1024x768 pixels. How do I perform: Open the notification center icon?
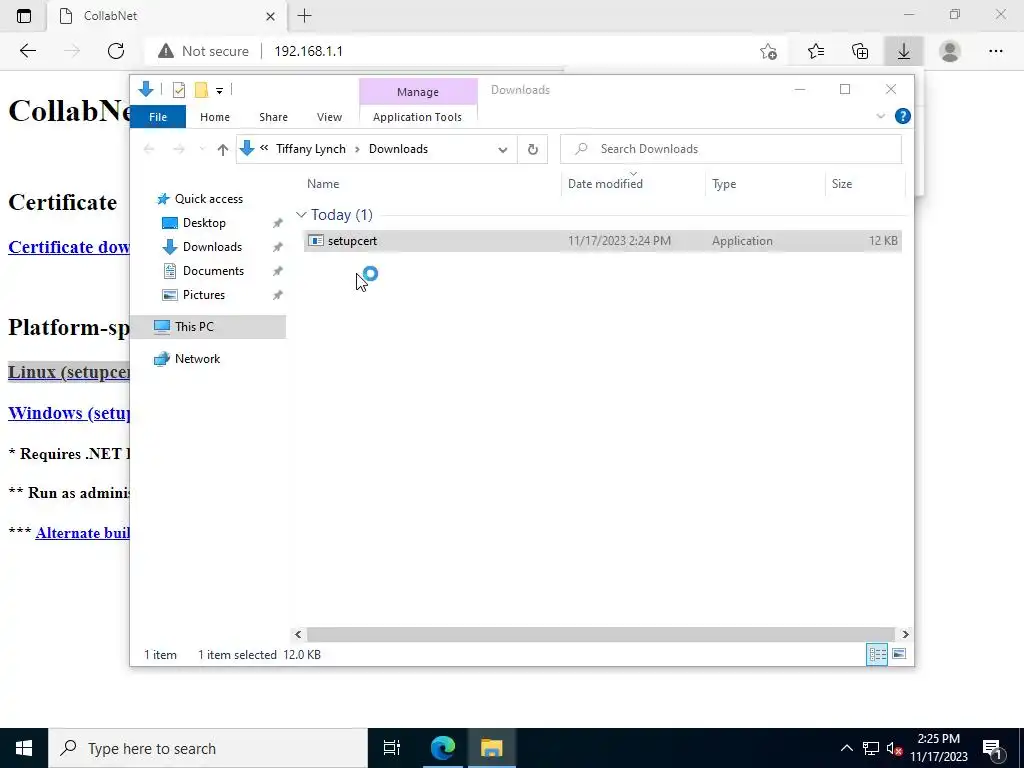click(x=992, y=749)
